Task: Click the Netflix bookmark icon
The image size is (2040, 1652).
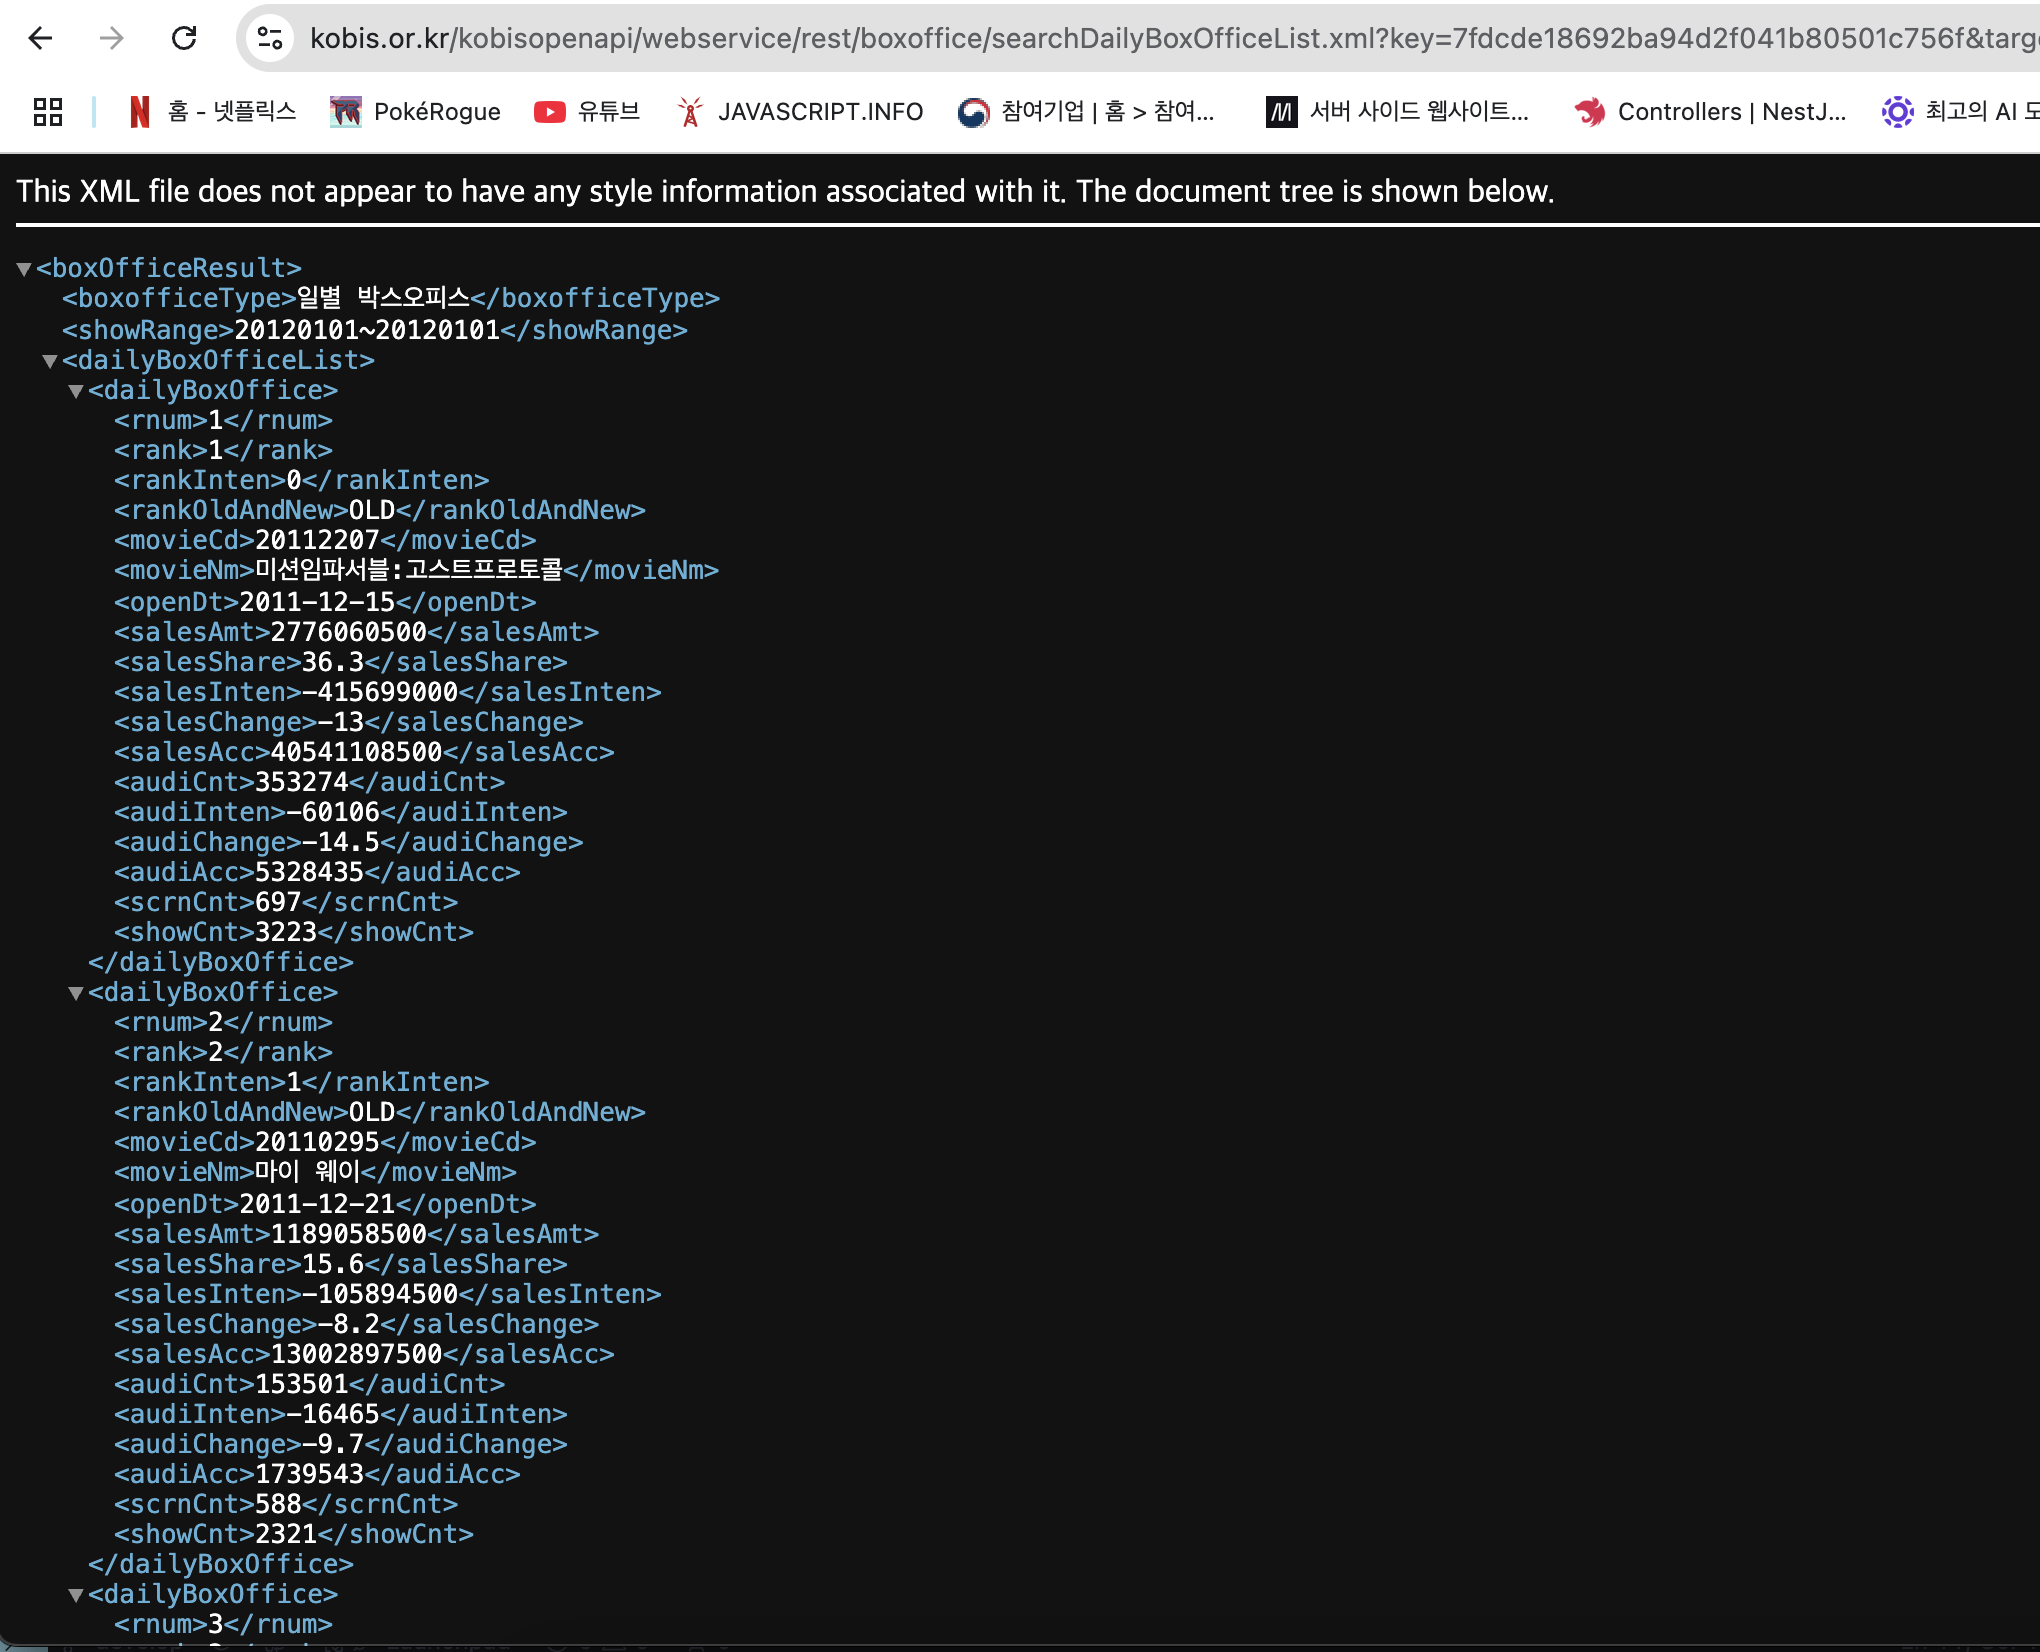Action: pyautogui.click(x=140, y=111)
